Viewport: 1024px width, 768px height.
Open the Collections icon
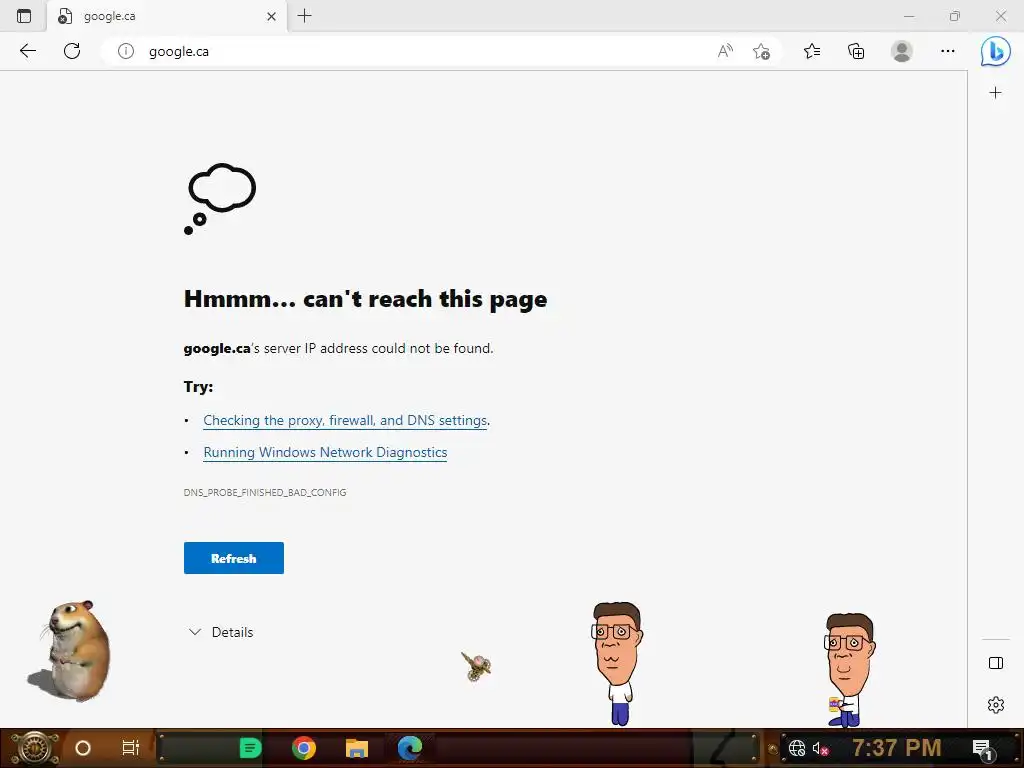point(856,51)
